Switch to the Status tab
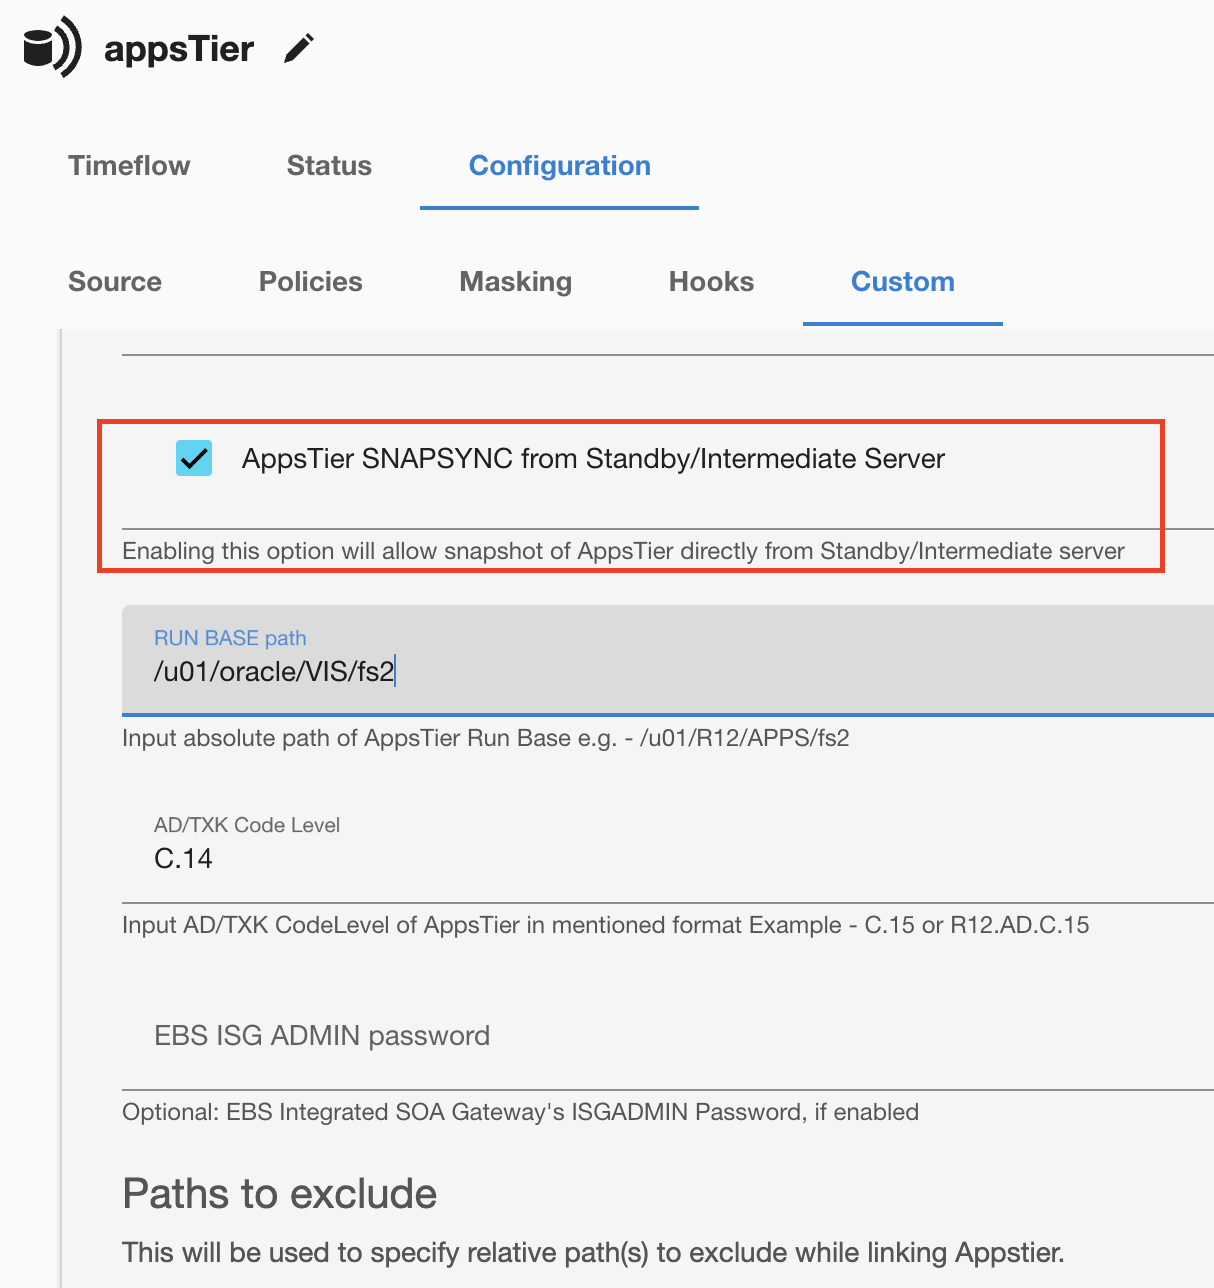This screenshot has width=1214, height=1288. (x=329, y=166)
